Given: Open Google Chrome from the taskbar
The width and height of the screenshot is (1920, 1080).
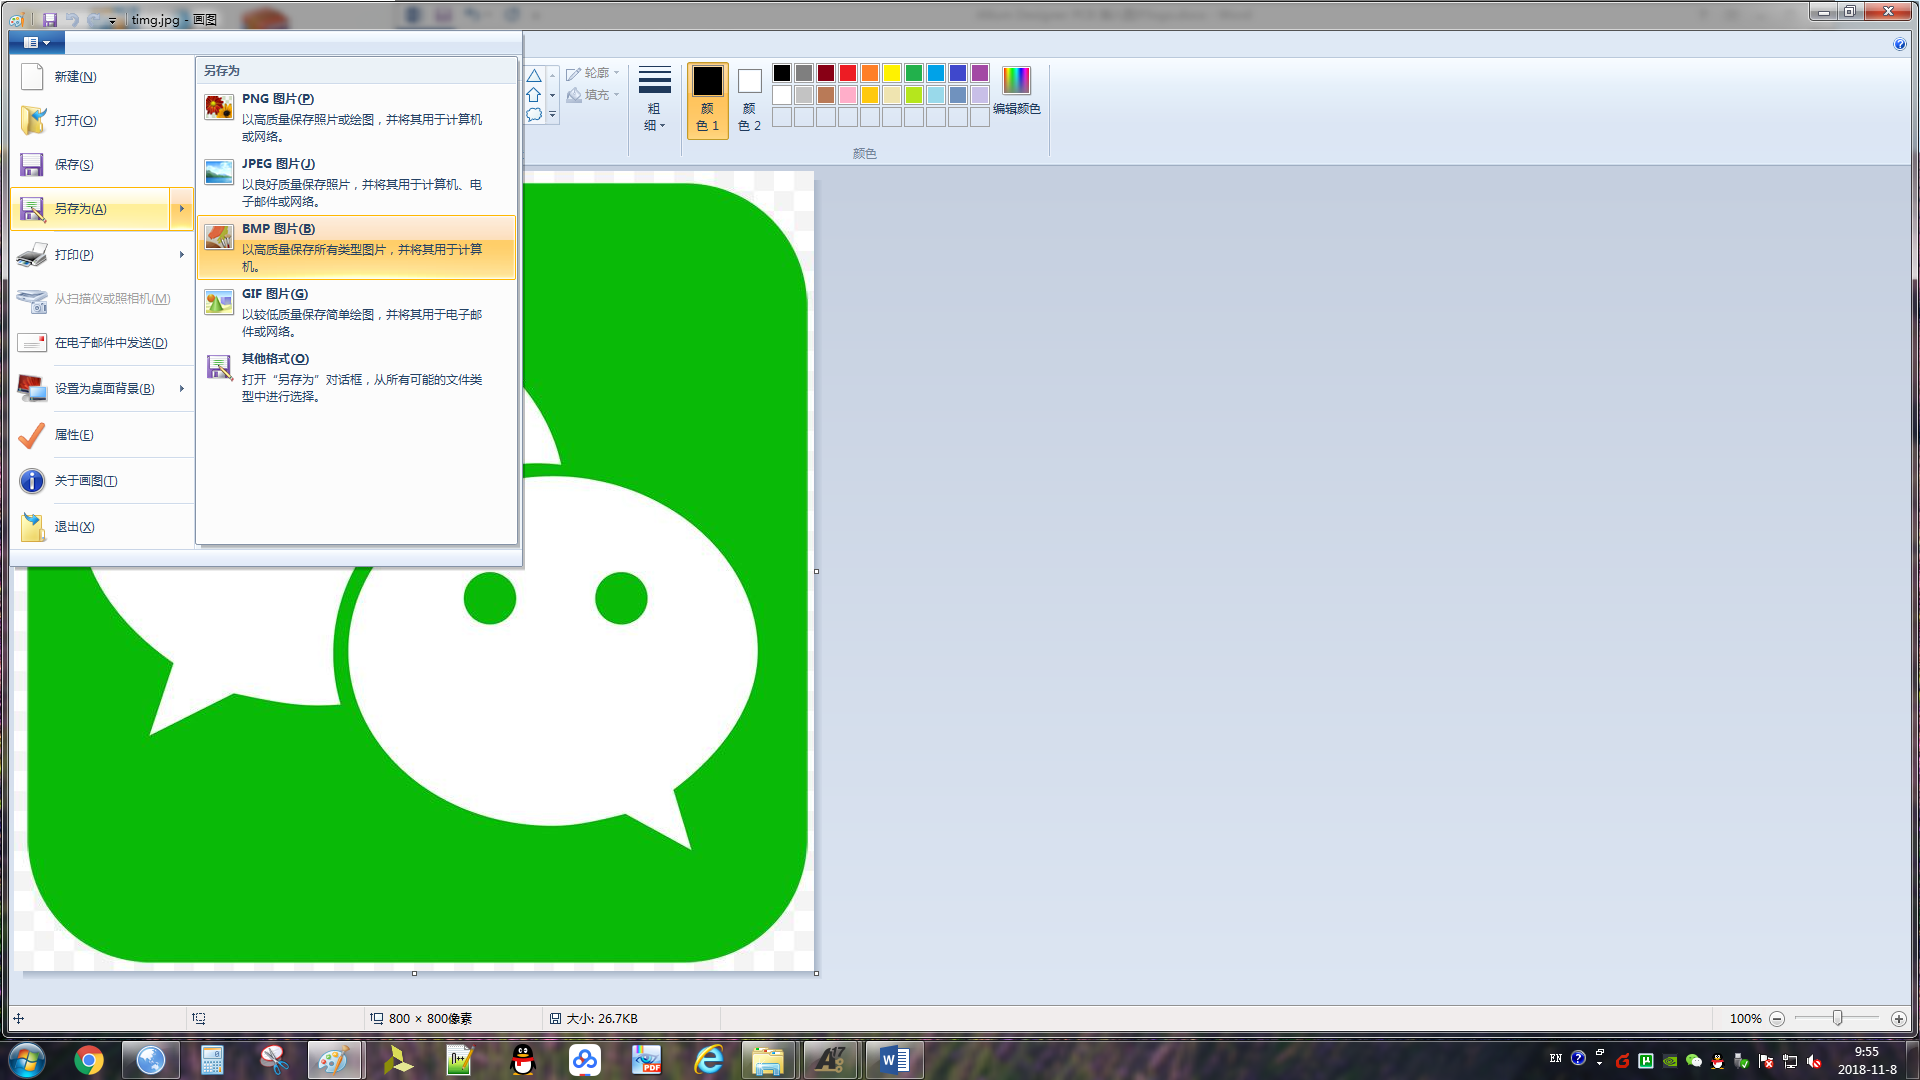Looking at the screenshot, I should [89, 1060].
